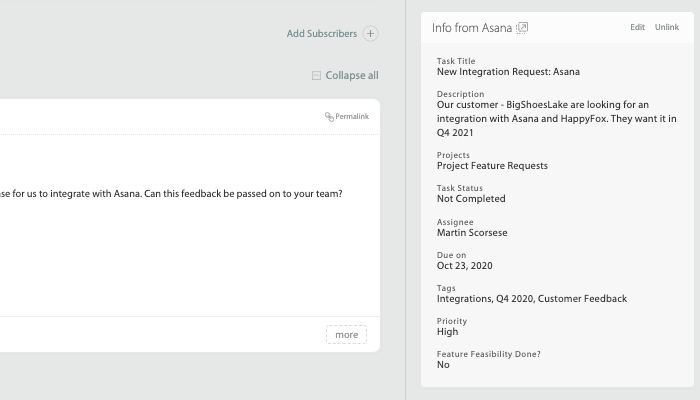This screenshot has width=700, height=400.
Task: Click the ticket message about integrating with Asana
Action: [171, 194]
